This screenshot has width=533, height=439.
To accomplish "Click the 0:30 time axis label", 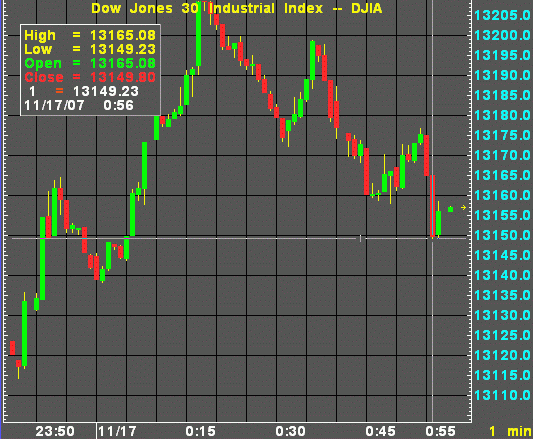I will pyautogui.click(x=291, y=432).
